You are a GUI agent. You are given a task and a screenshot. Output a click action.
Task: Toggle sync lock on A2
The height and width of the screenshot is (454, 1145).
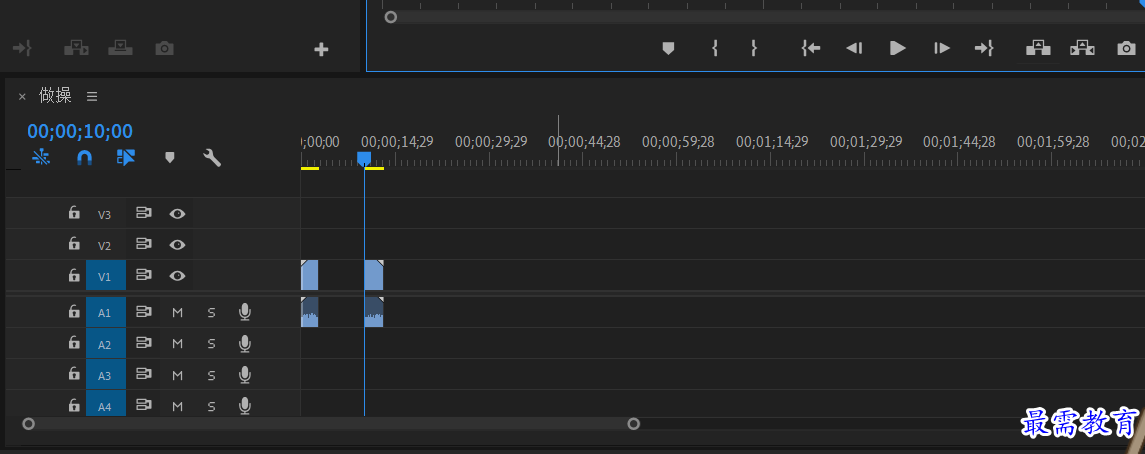[143, 342]
